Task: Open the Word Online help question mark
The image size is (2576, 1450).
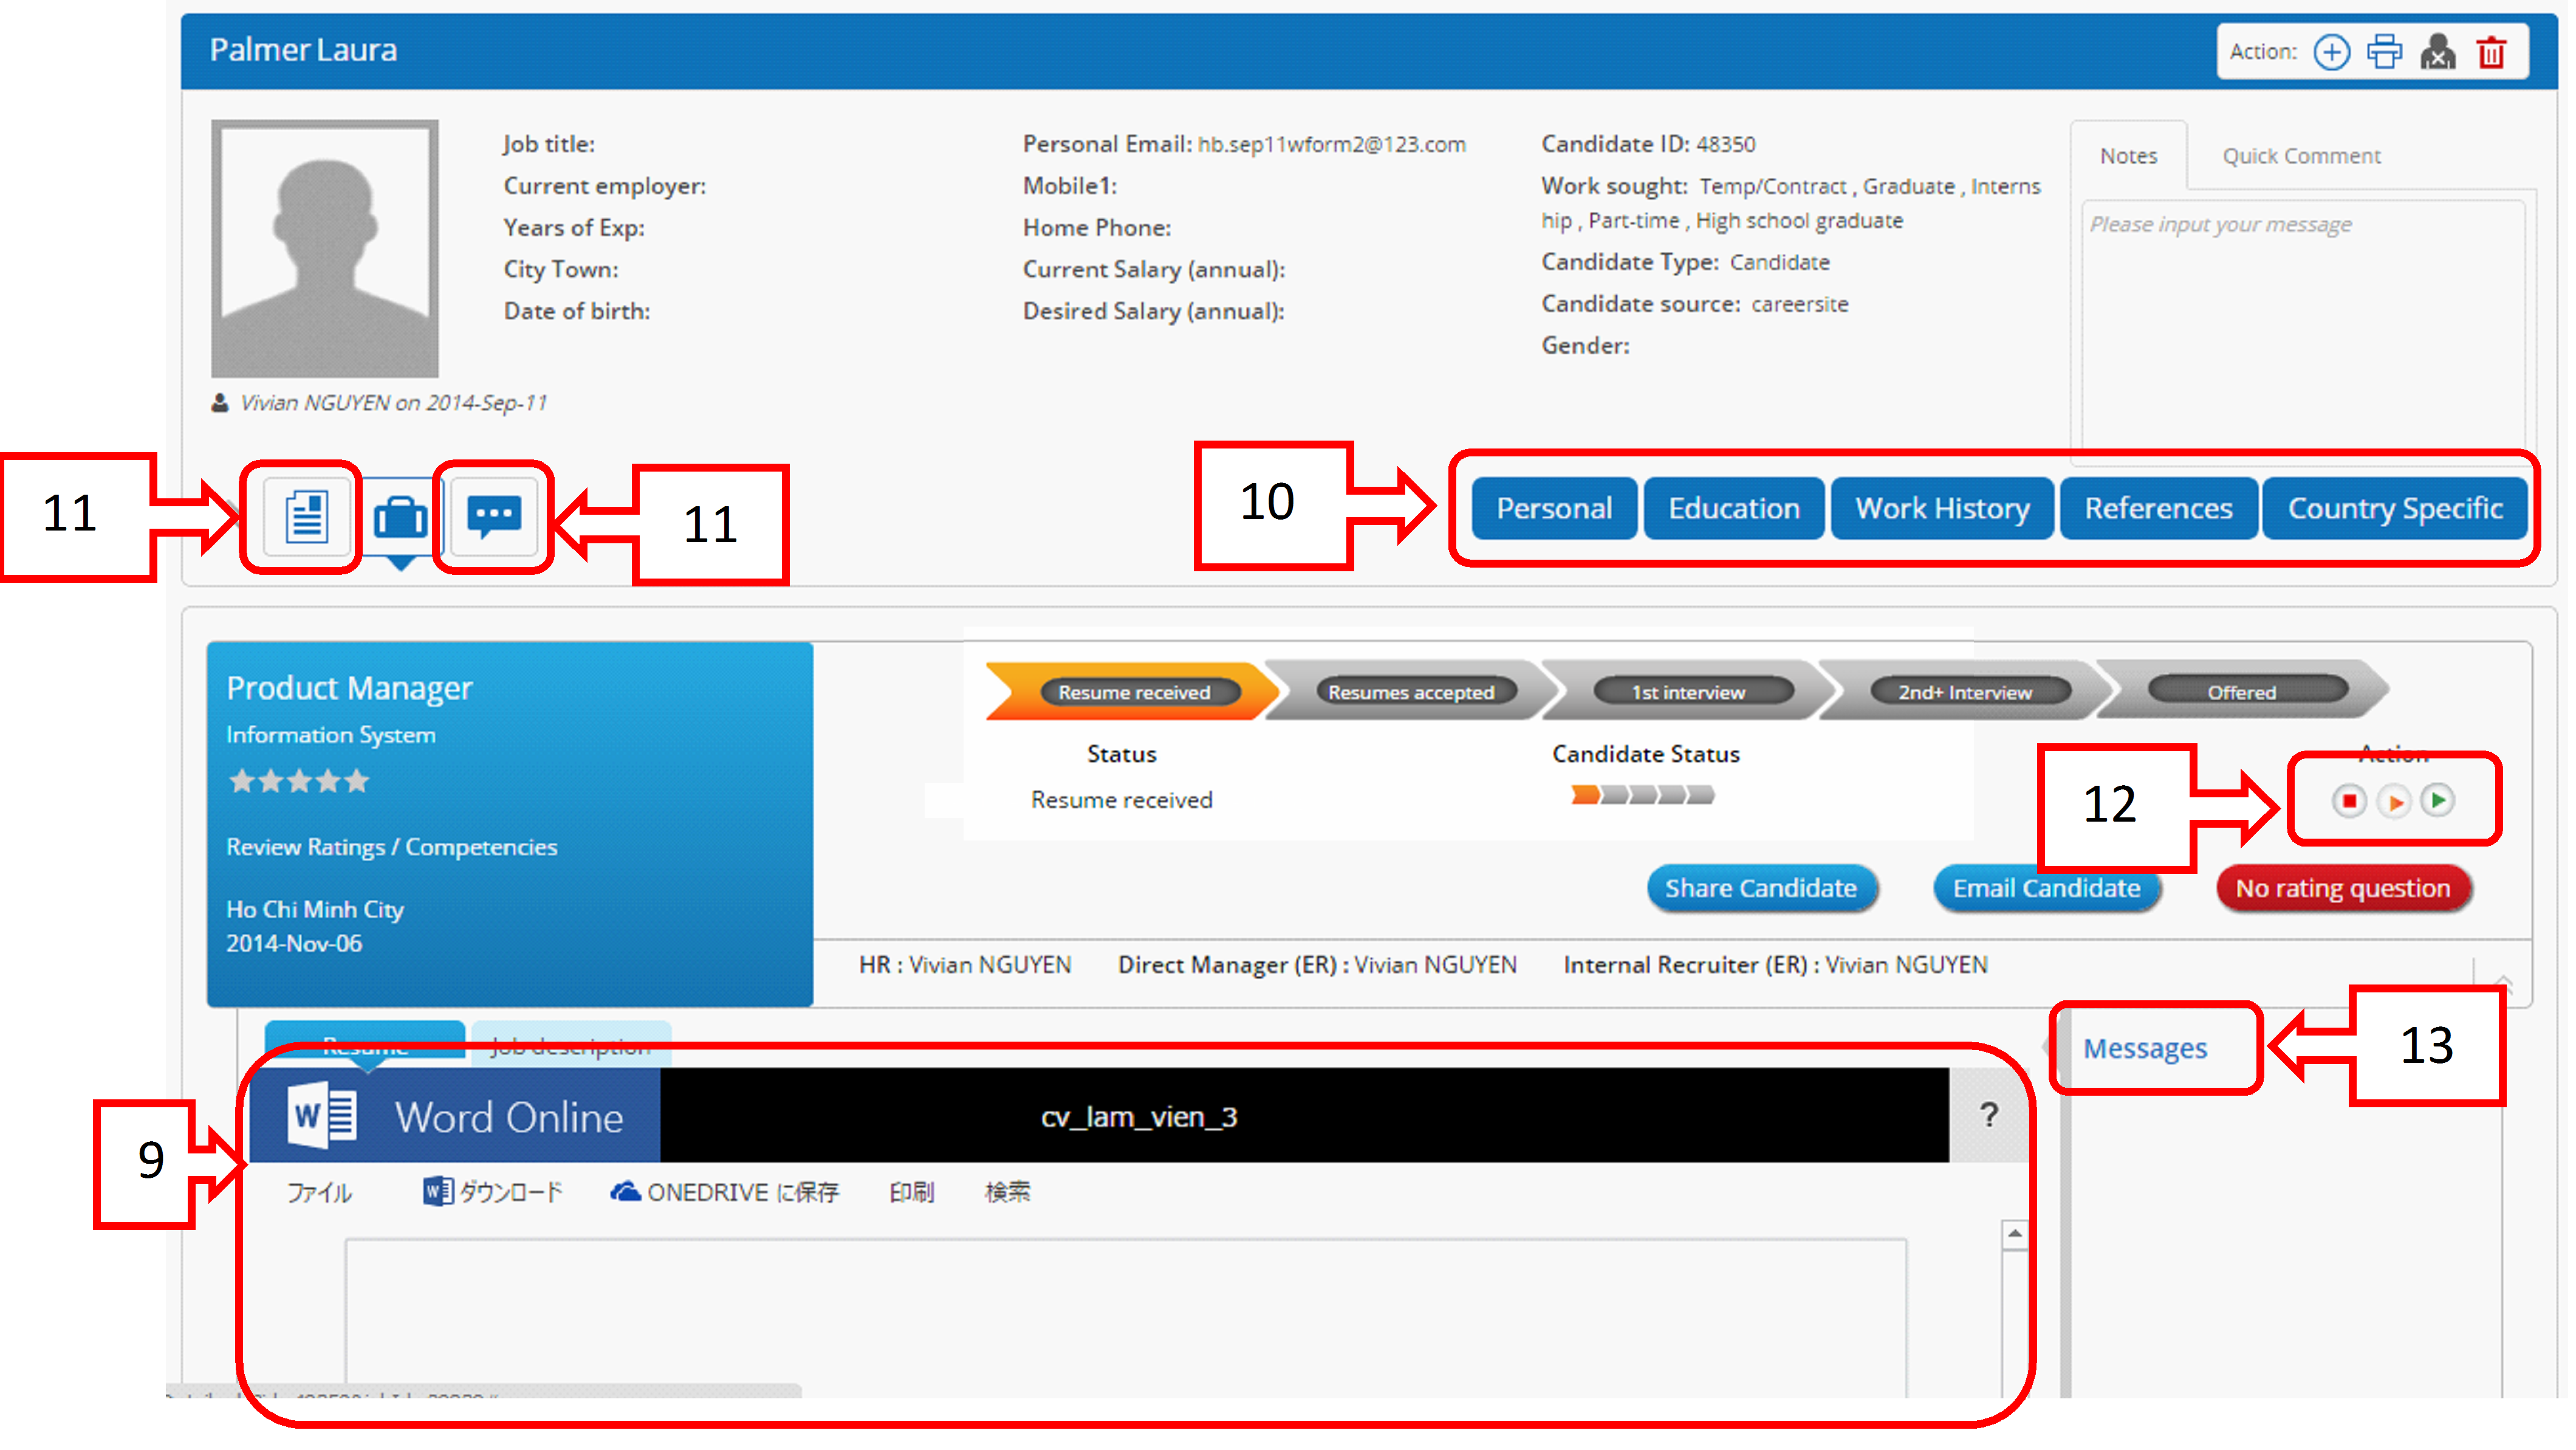Action: [x=1989, y=1115]
